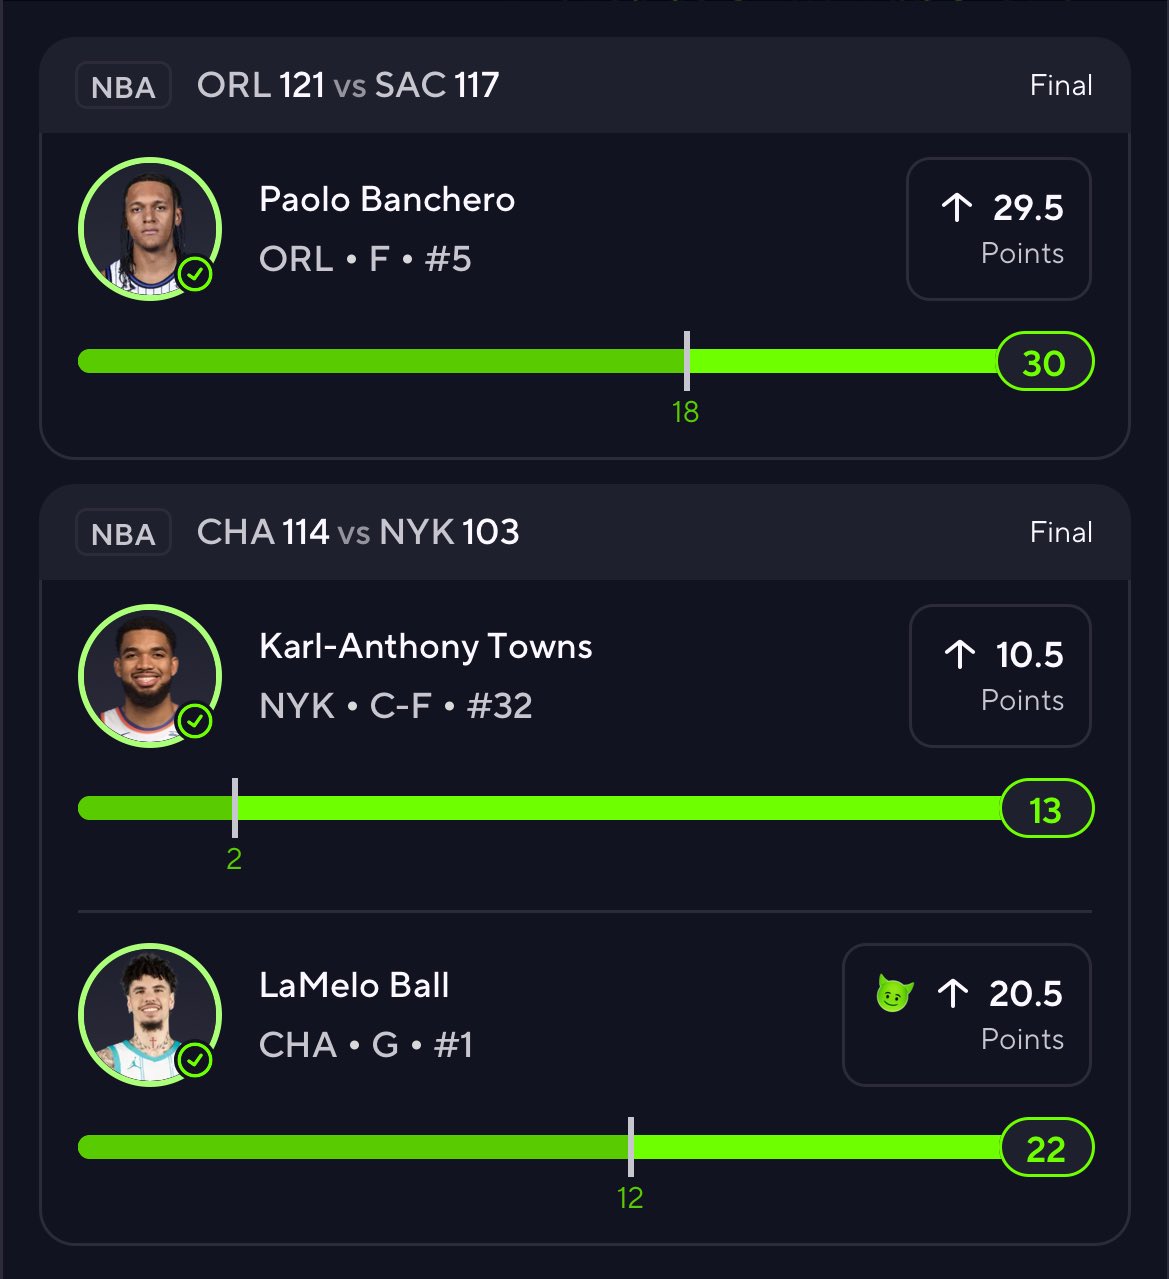This screenshot has height=1279, width=1169.
Task: Click Karl-Anthony Towns' player avatar
Action: tap(149, 676)
